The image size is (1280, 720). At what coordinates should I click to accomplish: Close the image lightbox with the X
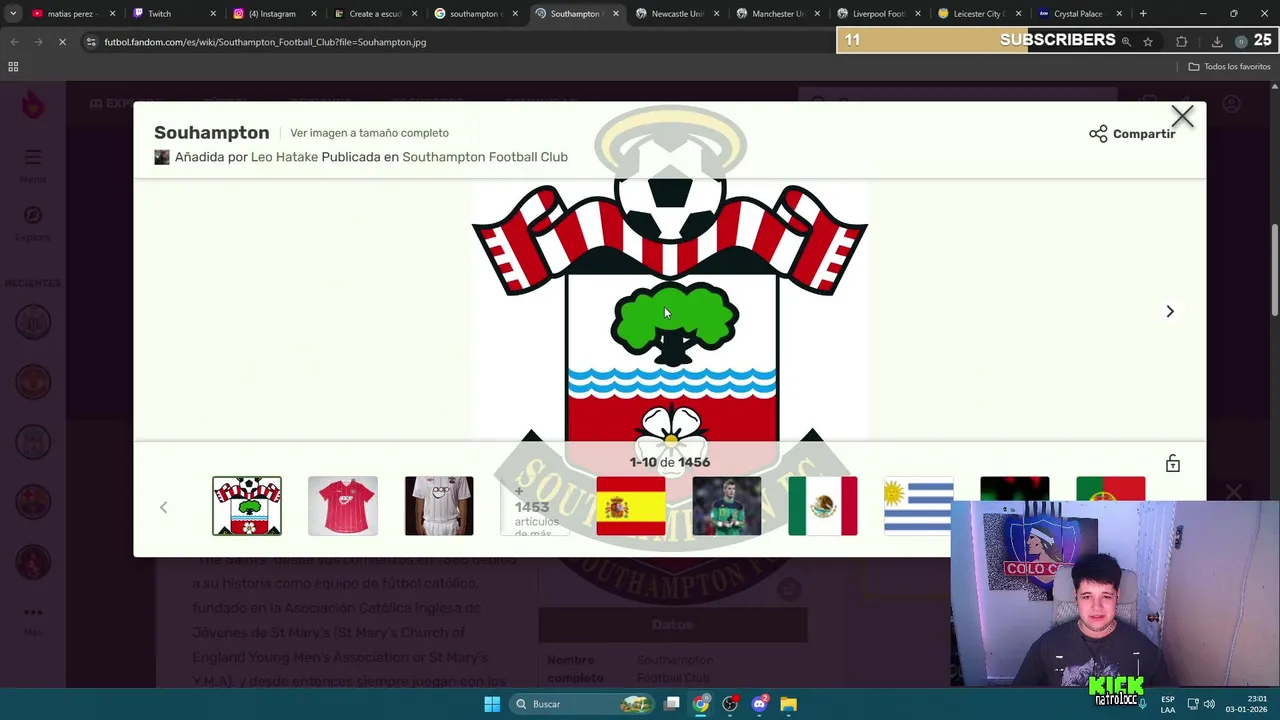point(1182,117)
